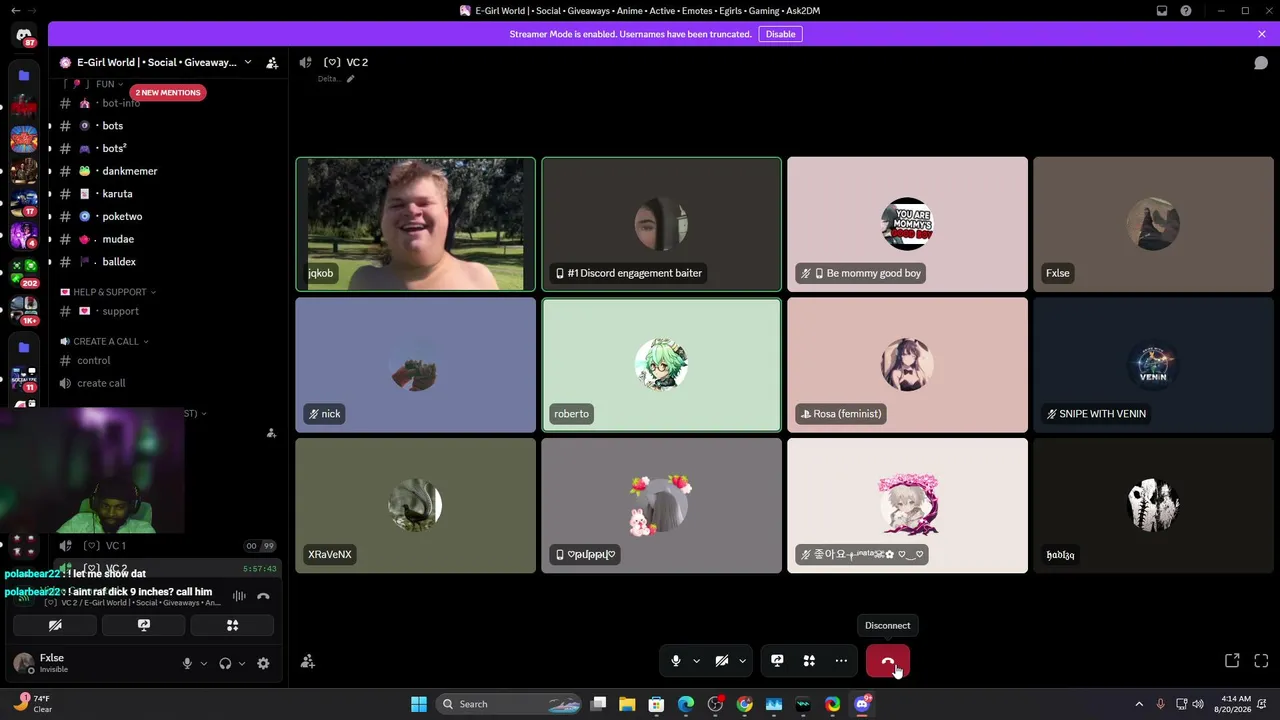Screen dimensions: 1280x720
Task: Open Discord inbox from the title bar
Action: (x=1162, y=11)
